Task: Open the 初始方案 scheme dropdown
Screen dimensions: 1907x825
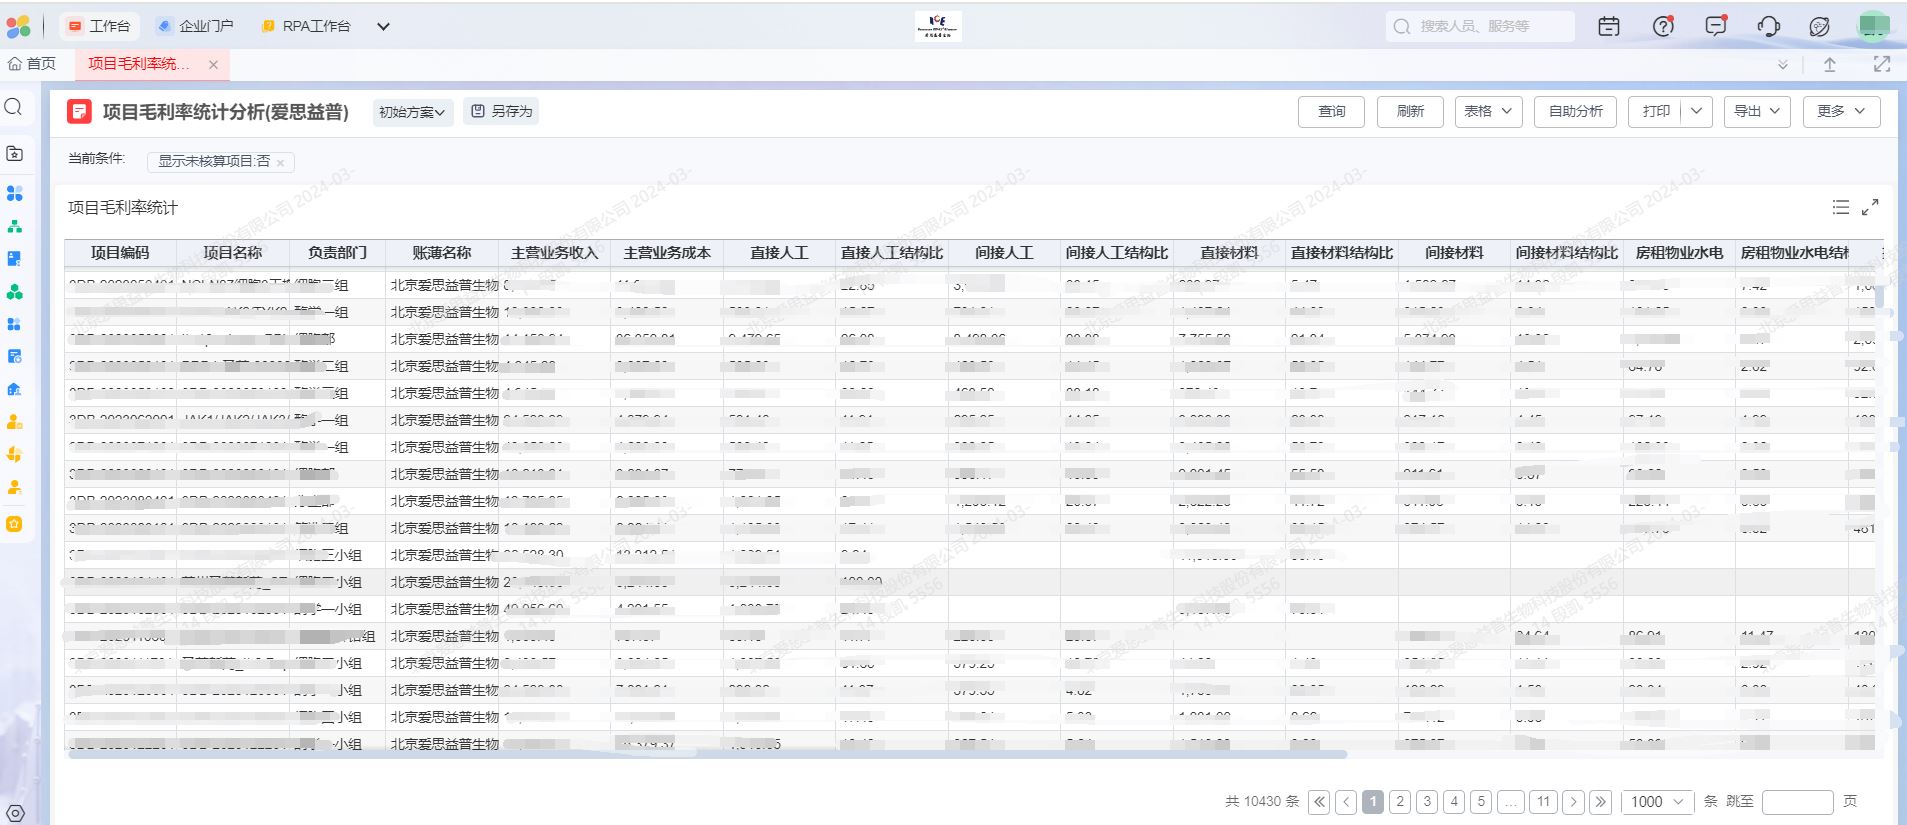Action: pyautogui.click(x=412, y=112)
